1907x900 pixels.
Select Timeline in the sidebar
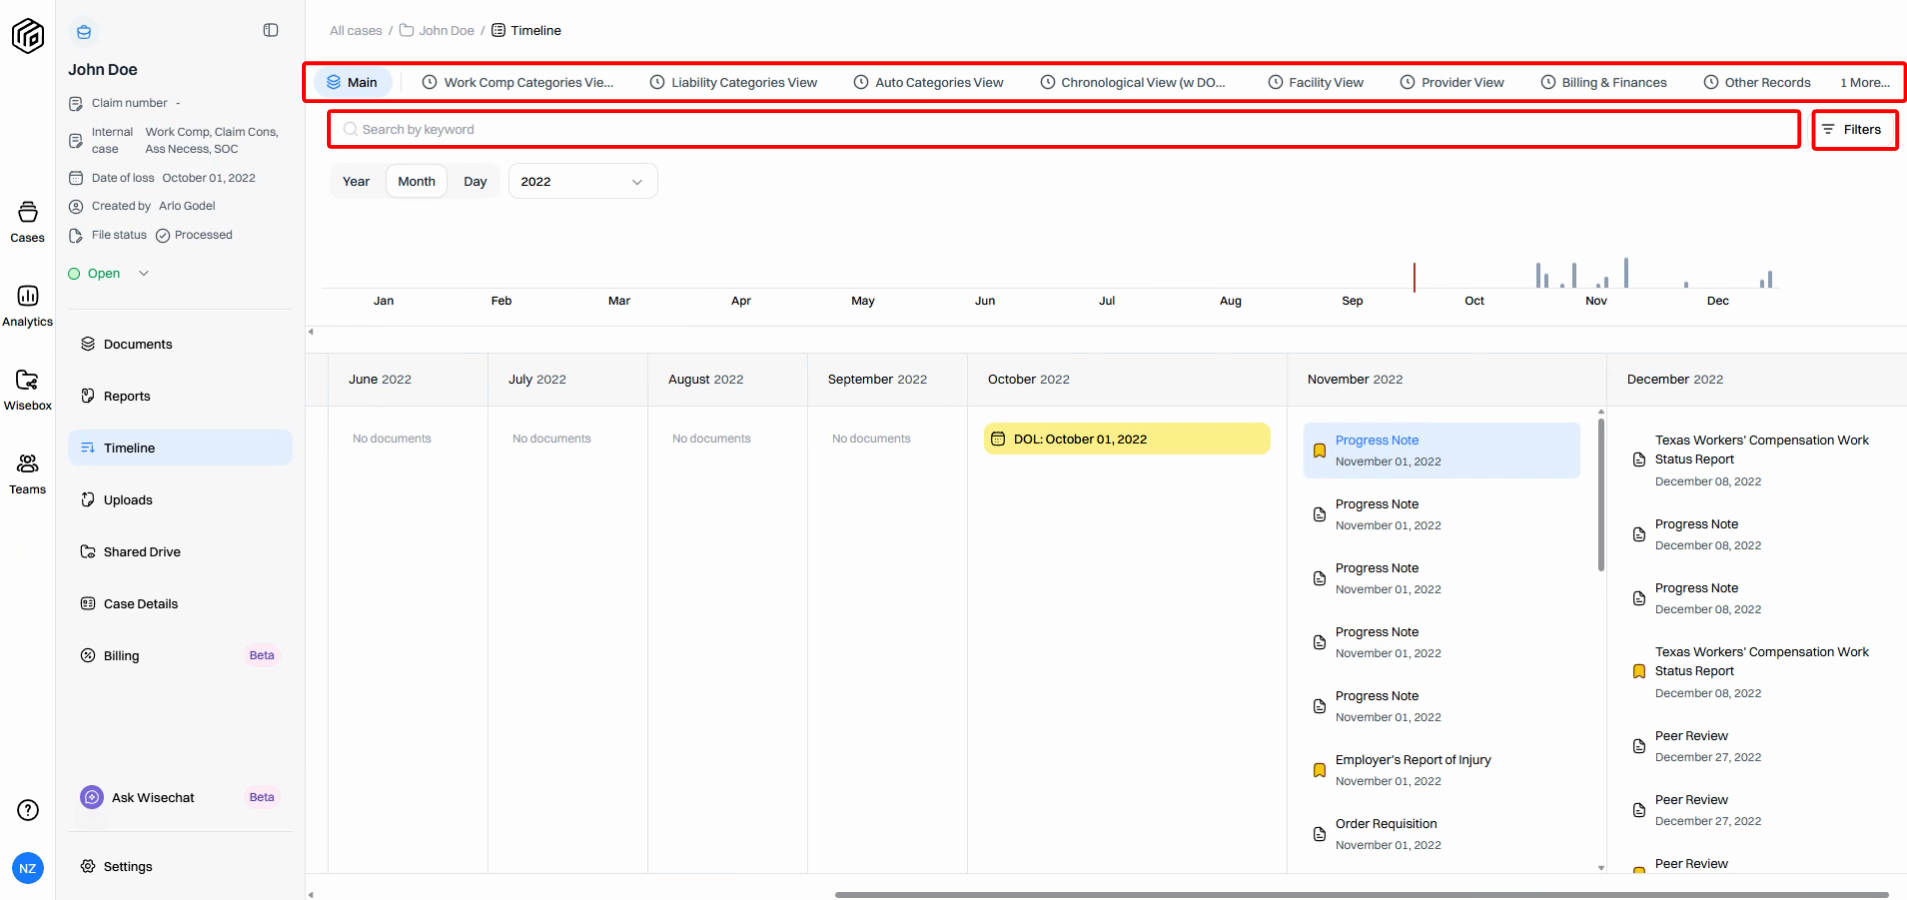(180, 448)
